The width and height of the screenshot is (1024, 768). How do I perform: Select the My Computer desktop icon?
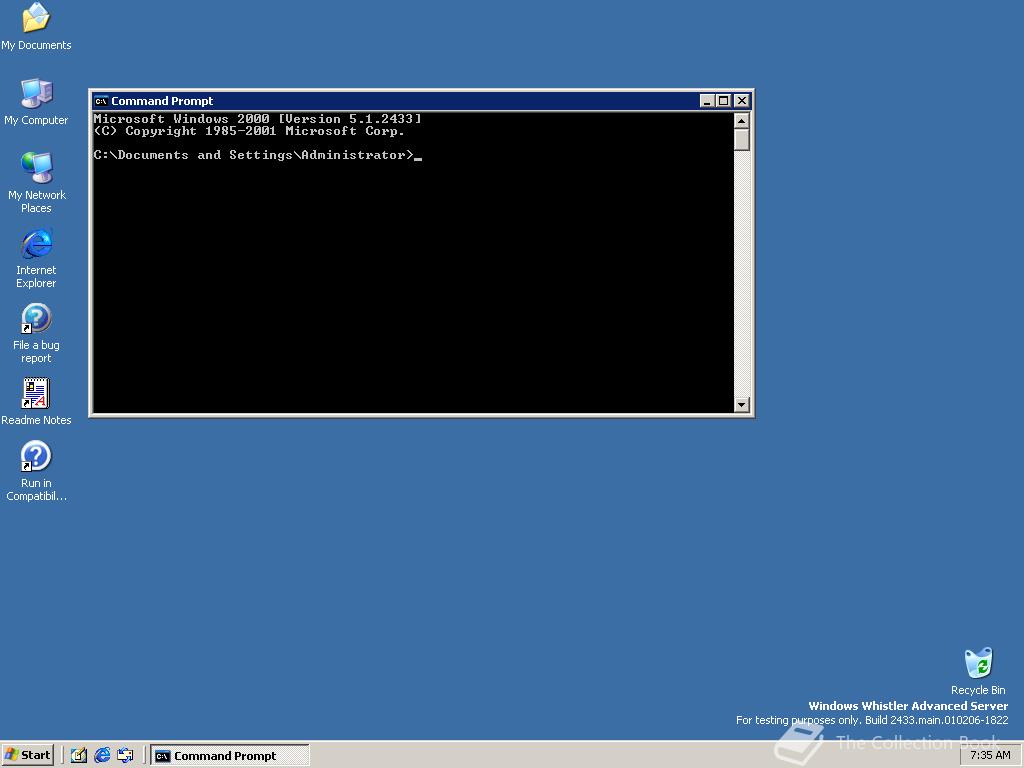tap(36, 101)
